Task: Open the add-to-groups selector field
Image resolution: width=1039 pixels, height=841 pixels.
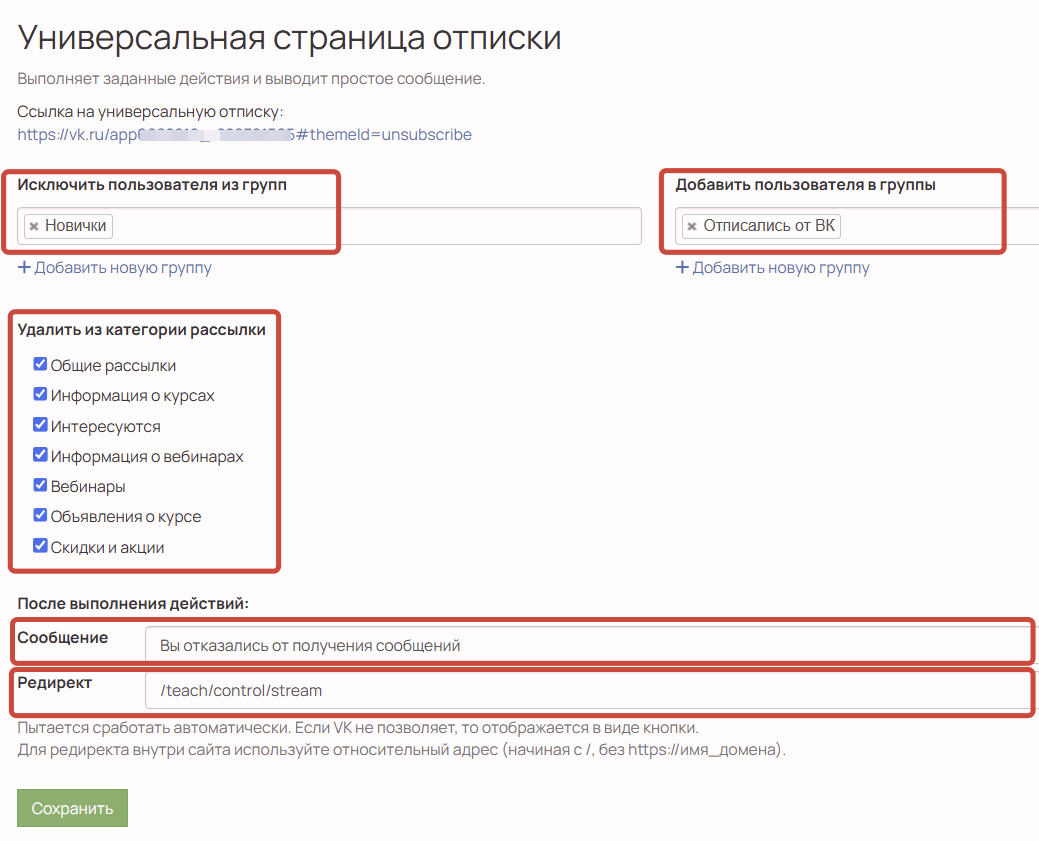Action: click(857, 226)
